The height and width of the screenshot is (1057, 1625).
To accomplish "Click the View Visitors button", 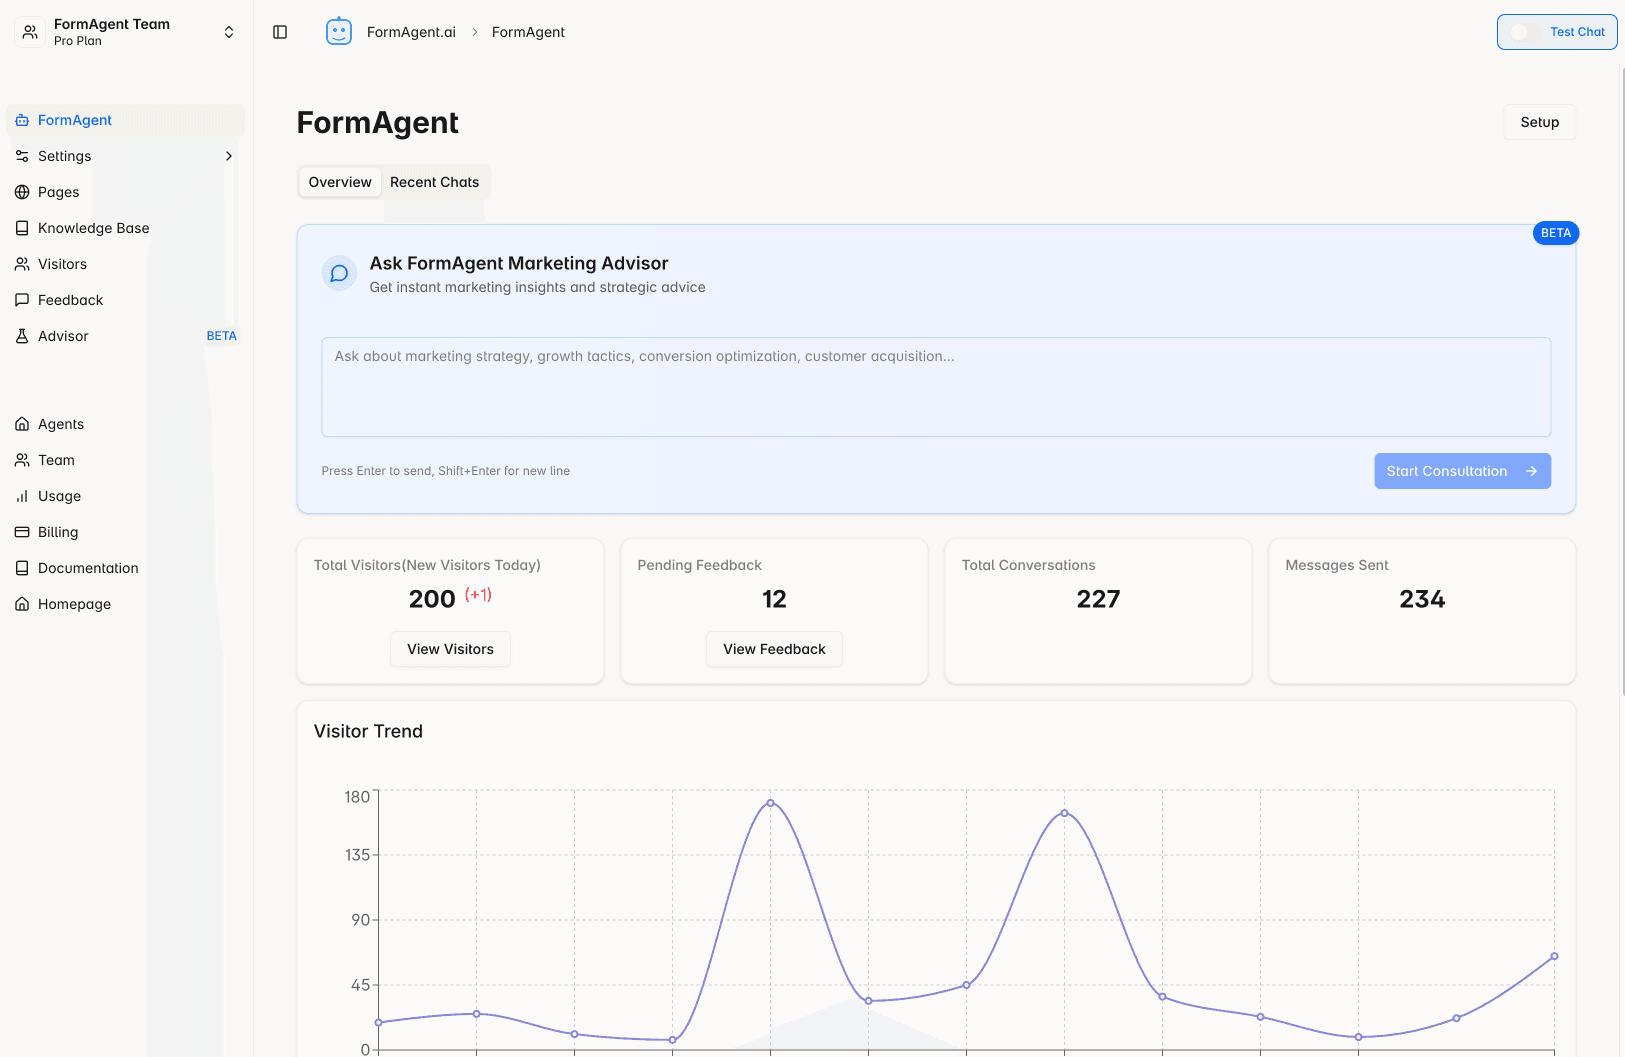I will (450, 649).
